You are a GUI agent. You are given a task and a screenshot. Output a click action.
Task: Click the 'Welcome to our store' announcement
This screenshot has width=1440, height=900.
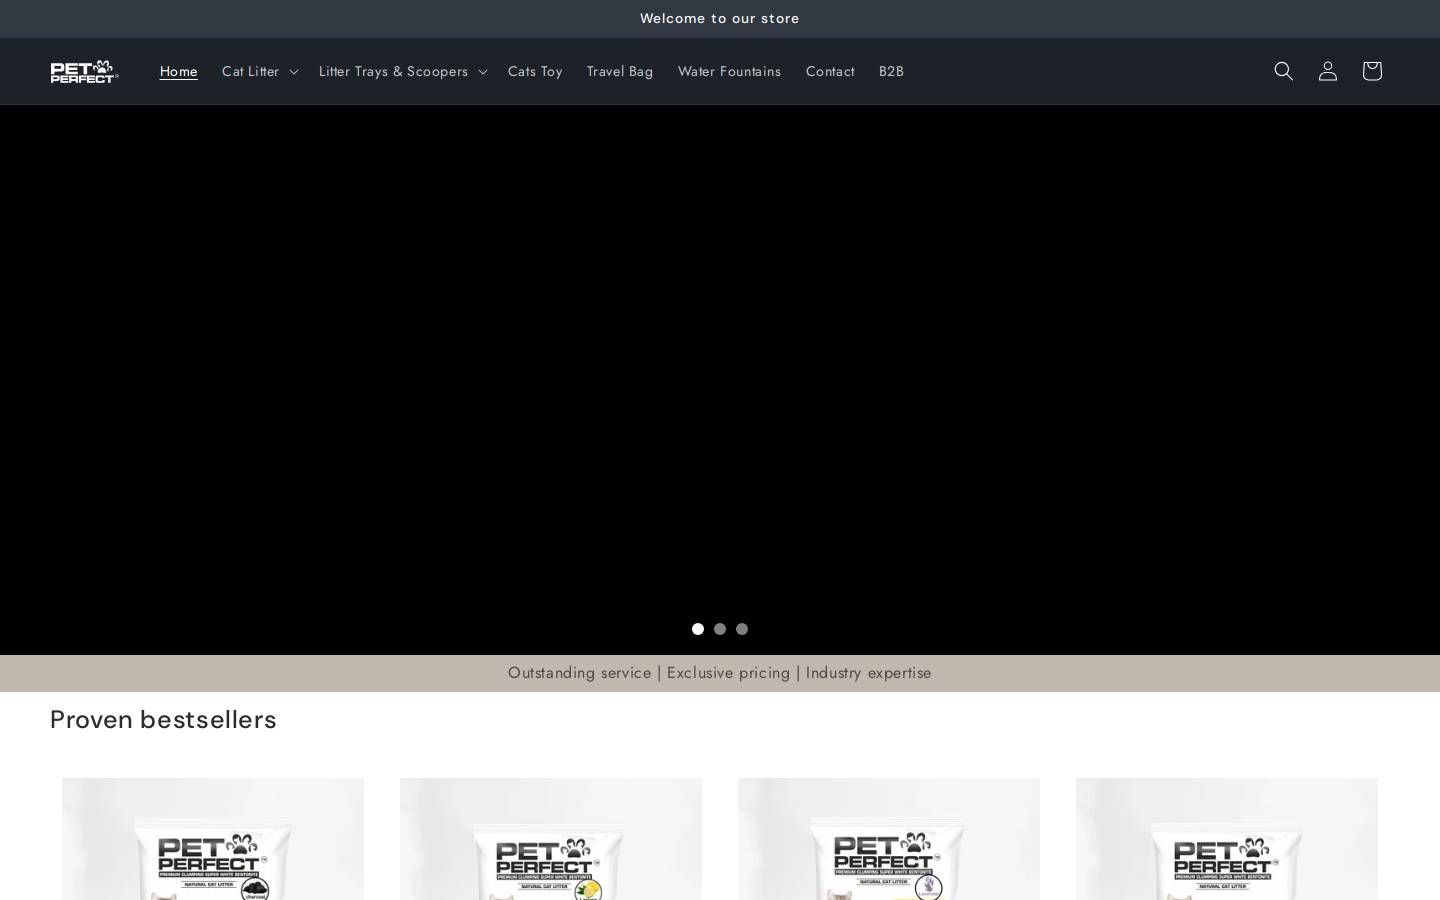720,18
